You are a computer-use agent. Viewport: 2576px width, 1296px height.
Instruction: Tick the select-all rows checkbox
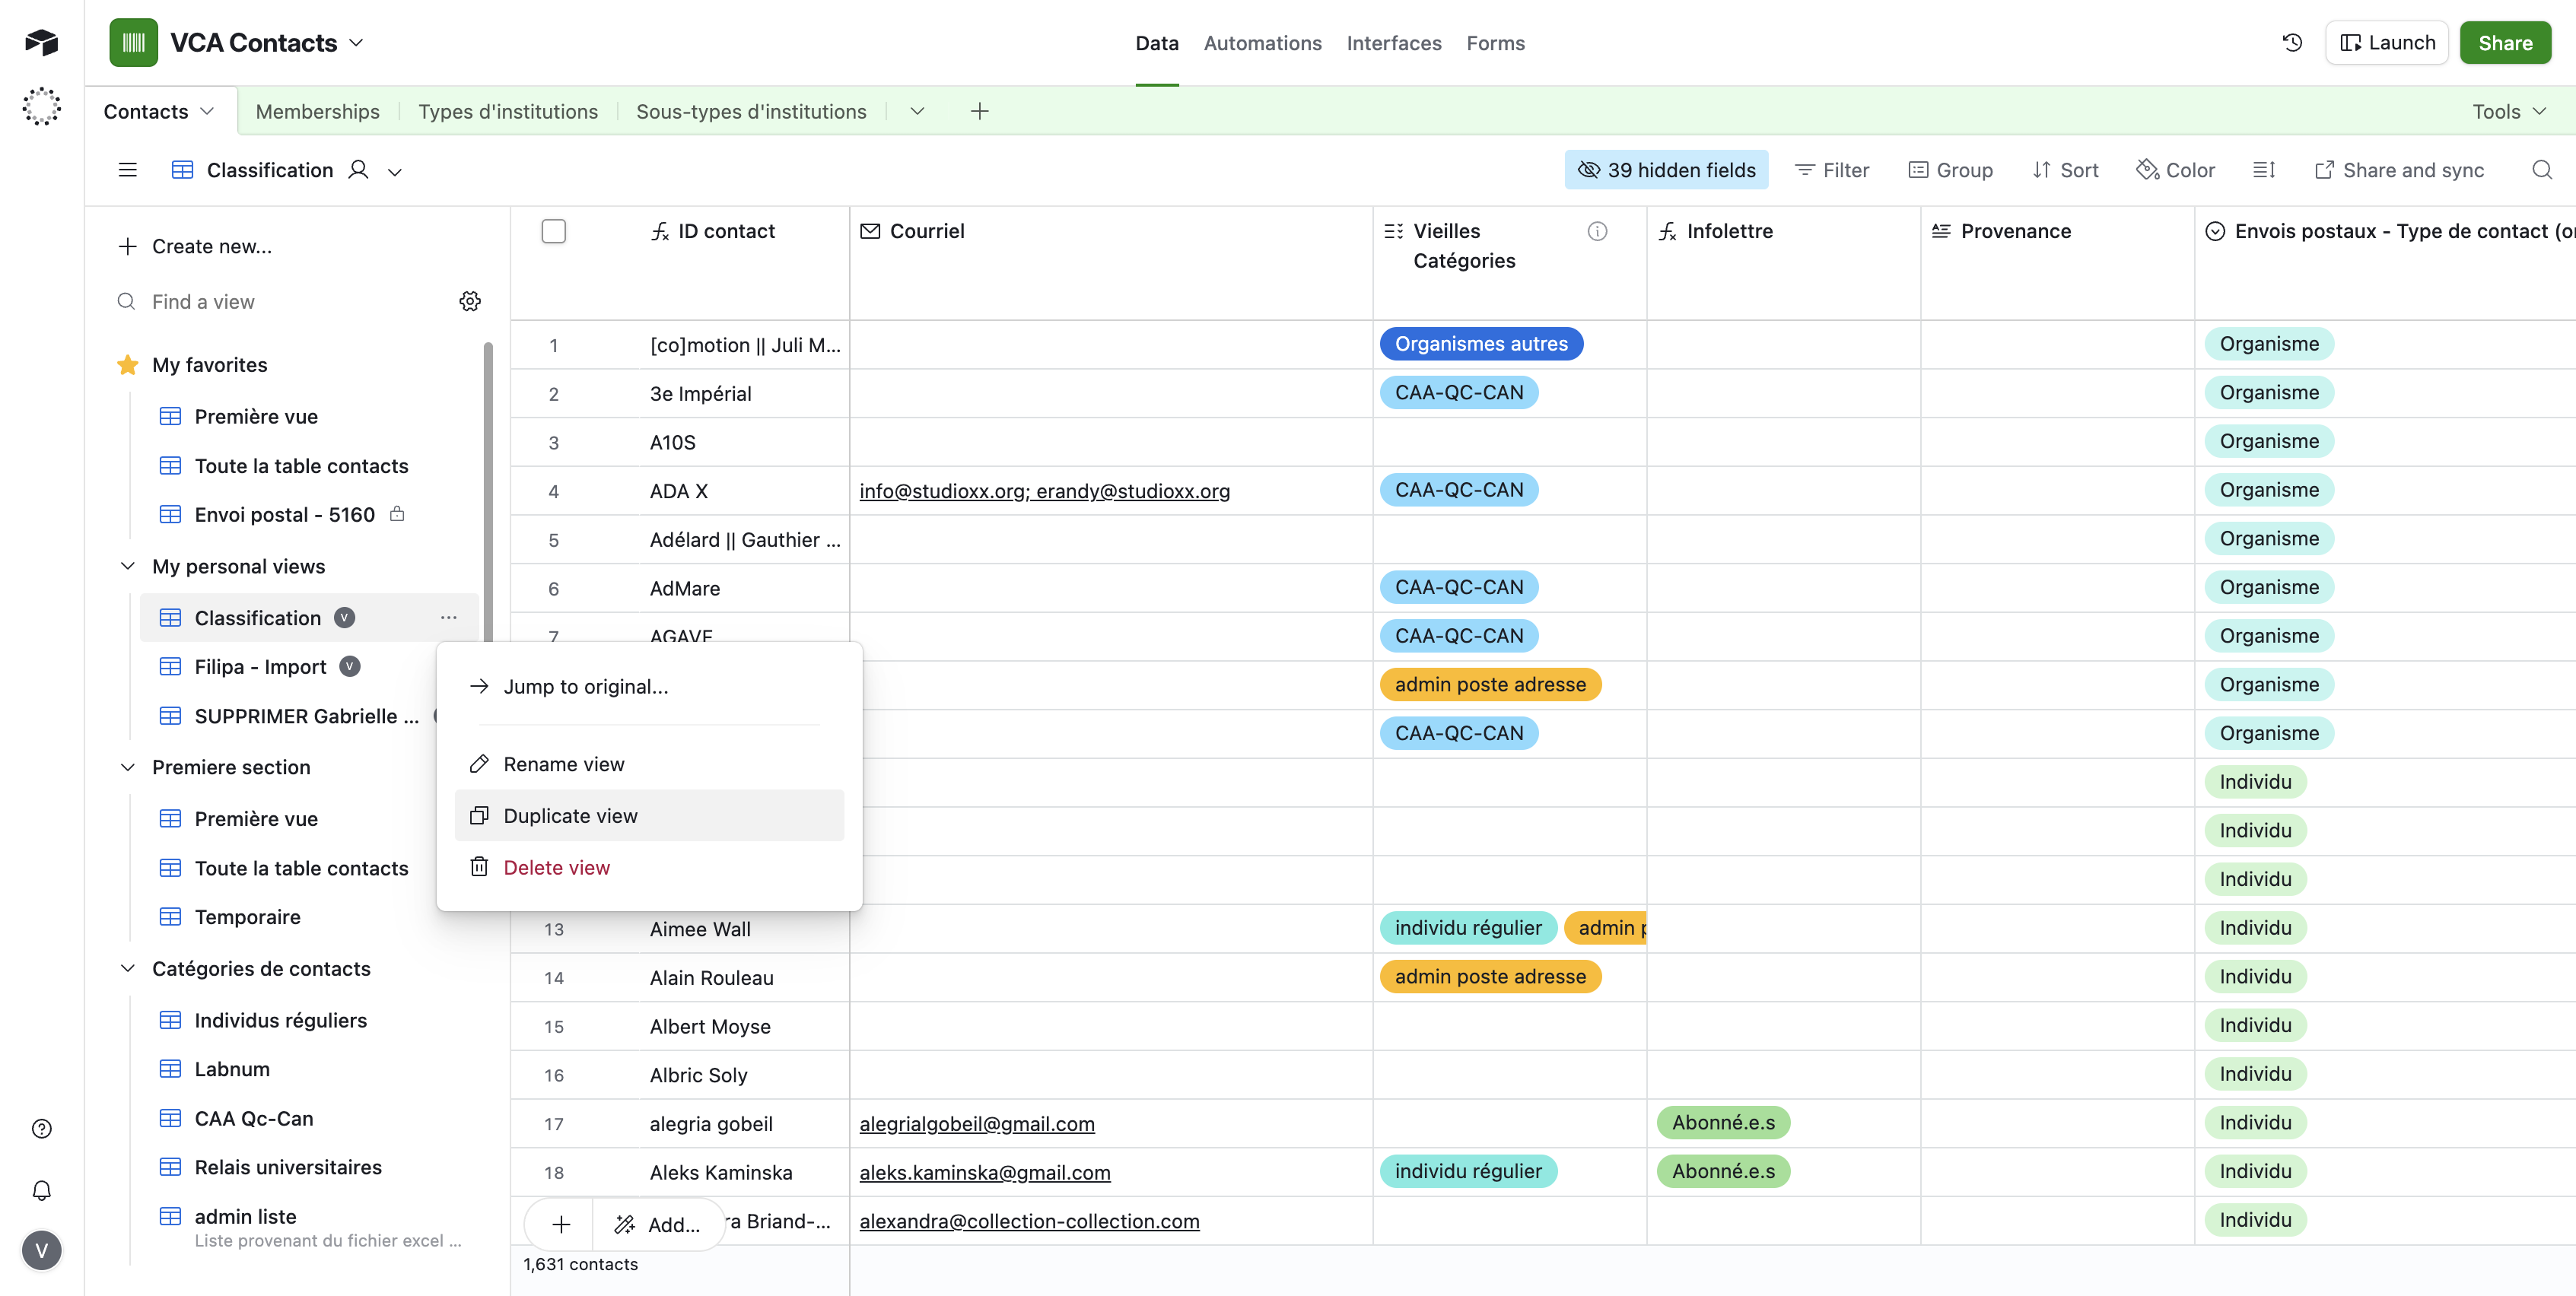pos(553,231)
